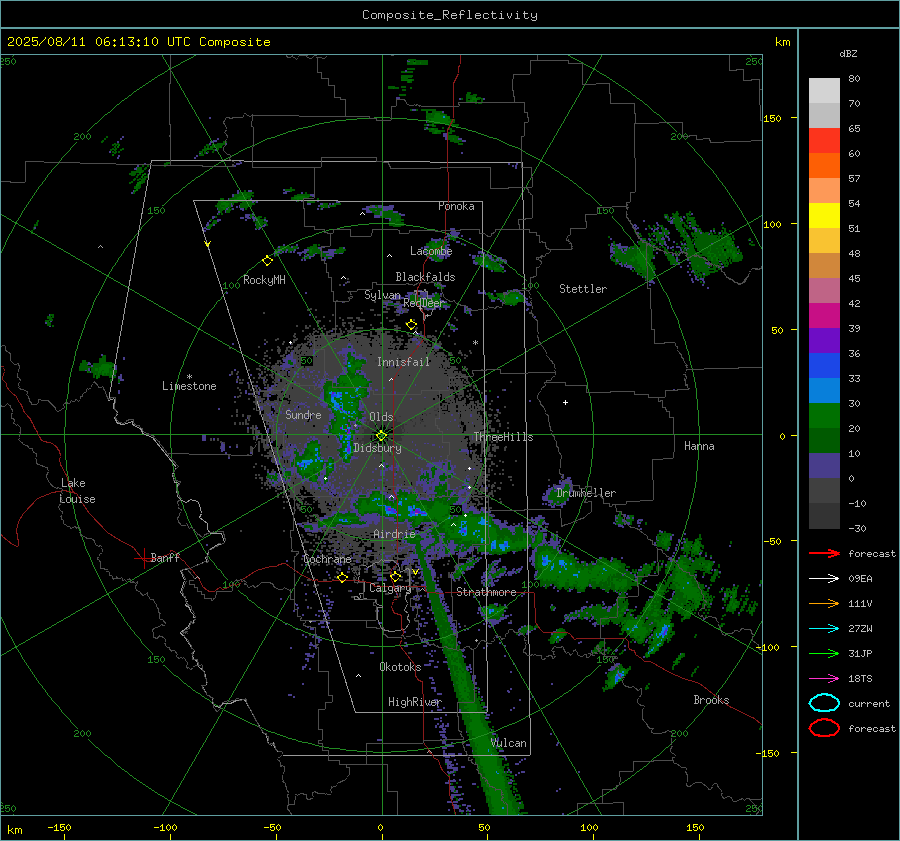This screenshot has height=841, width=900.
Task: Click the Composite_Reflectivity title text
Action: point(450,15)
